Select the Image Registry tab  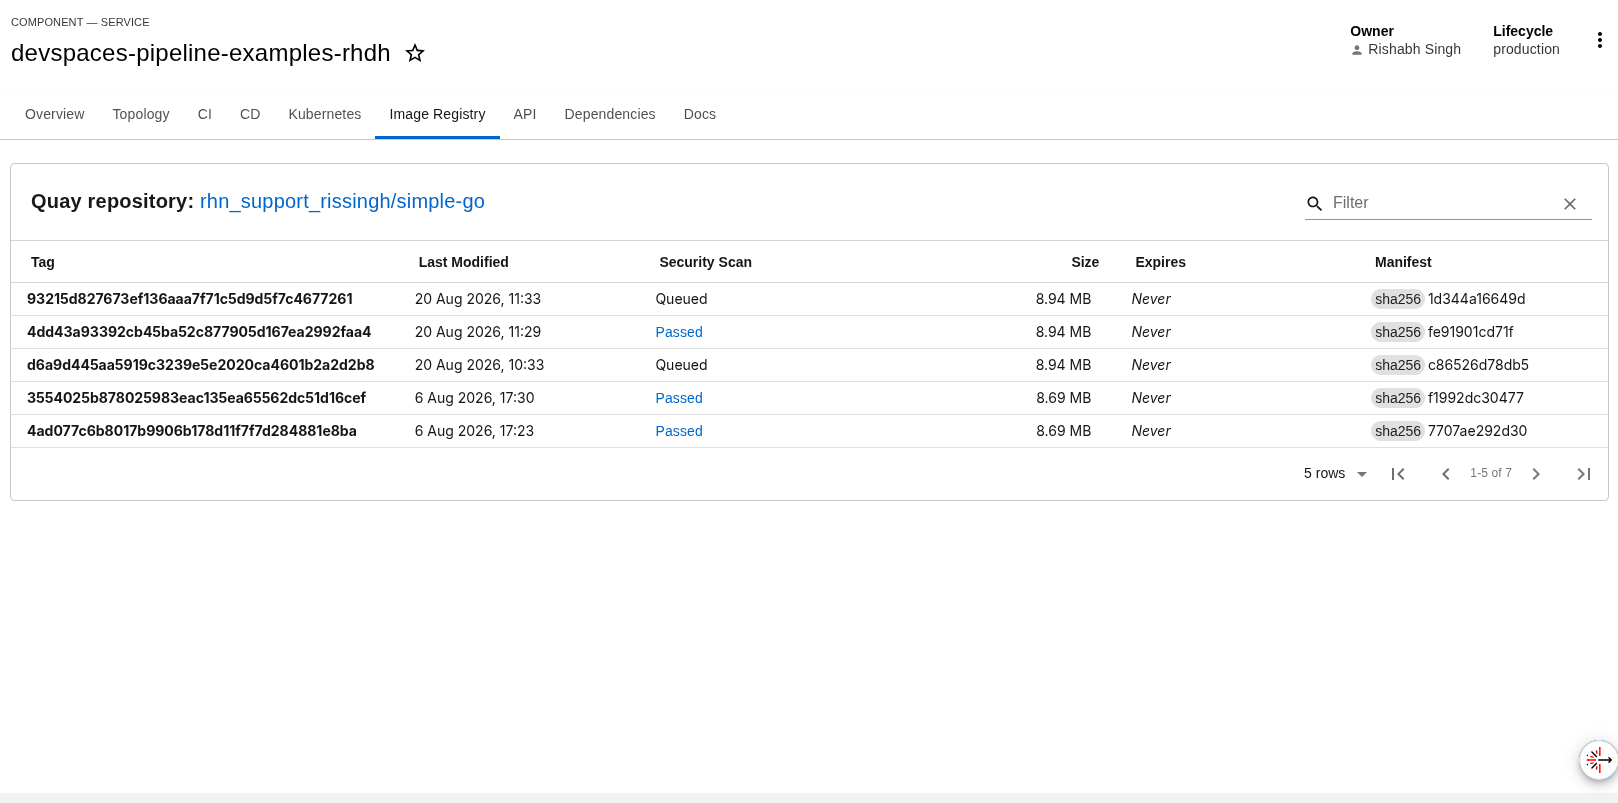tap(437, 114)
